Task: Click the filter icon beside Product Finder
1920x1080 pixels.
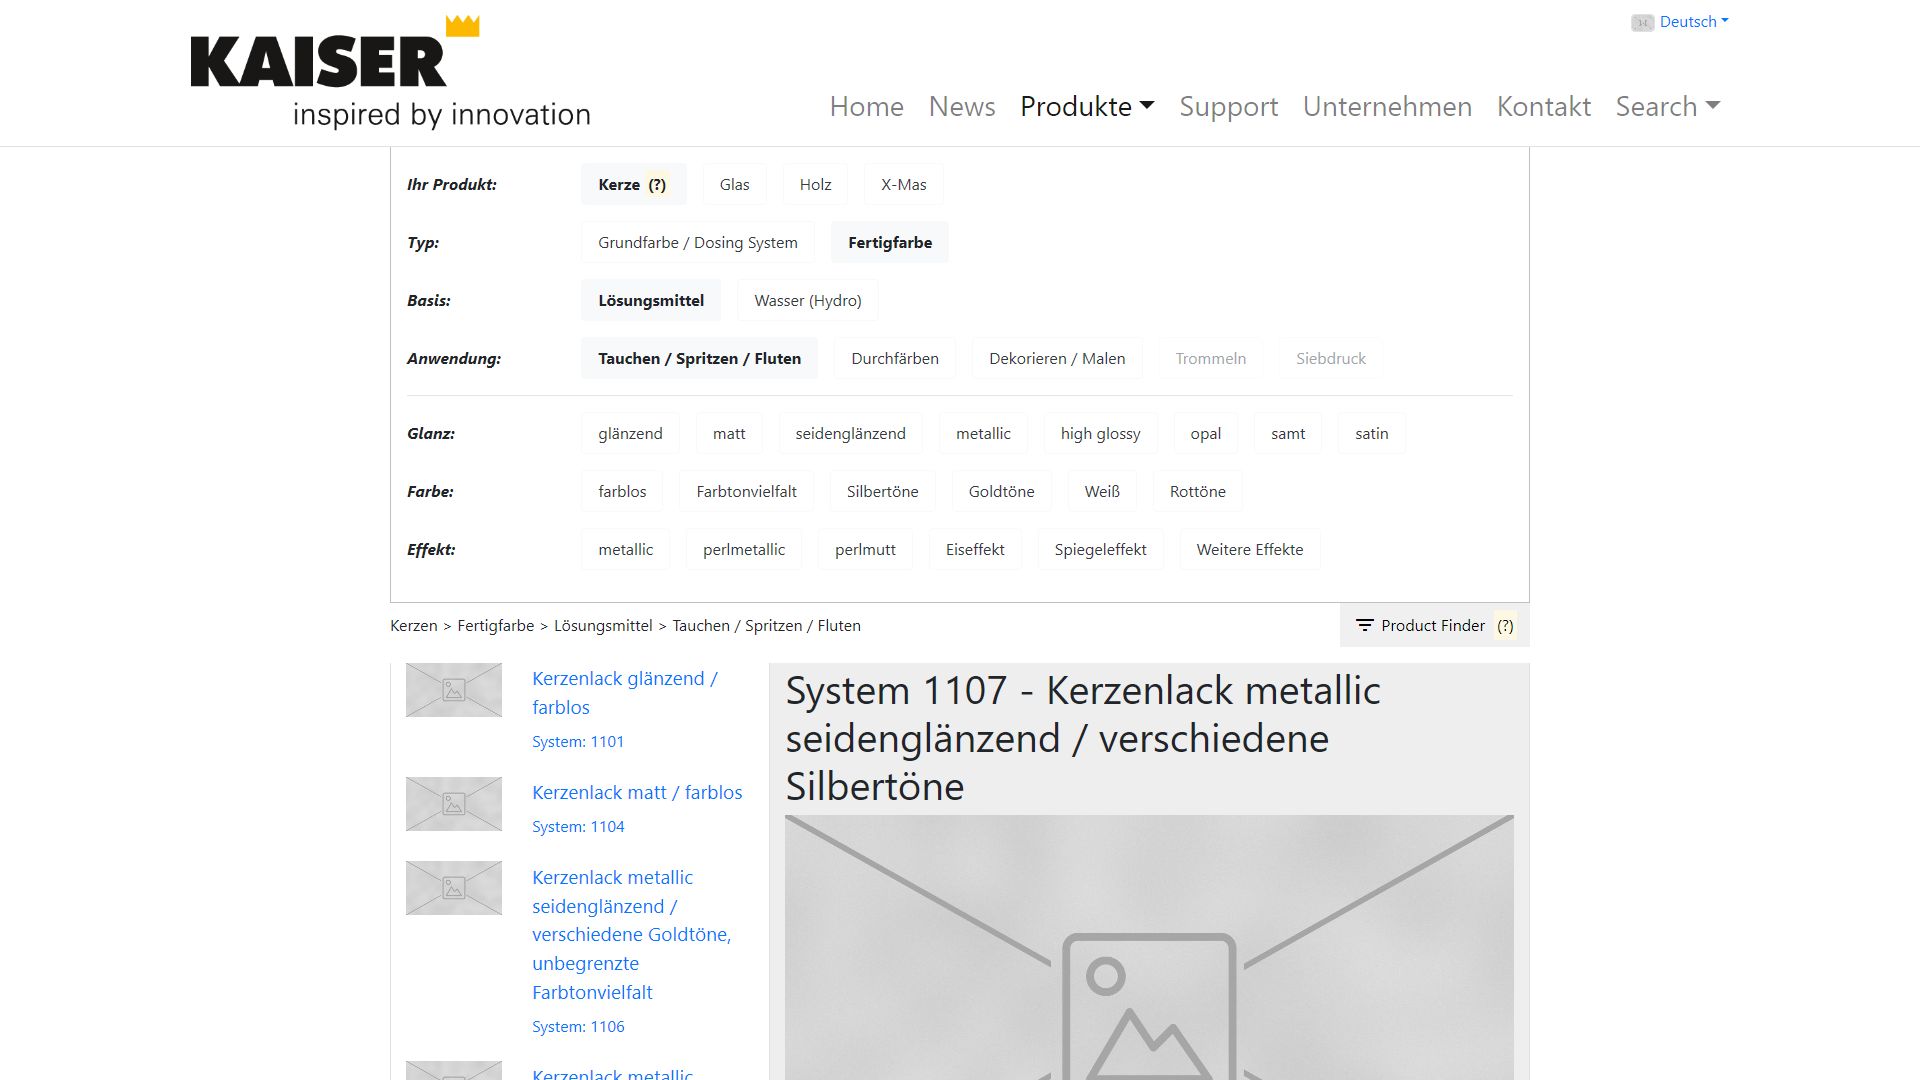Action: tap(1364, 625)
